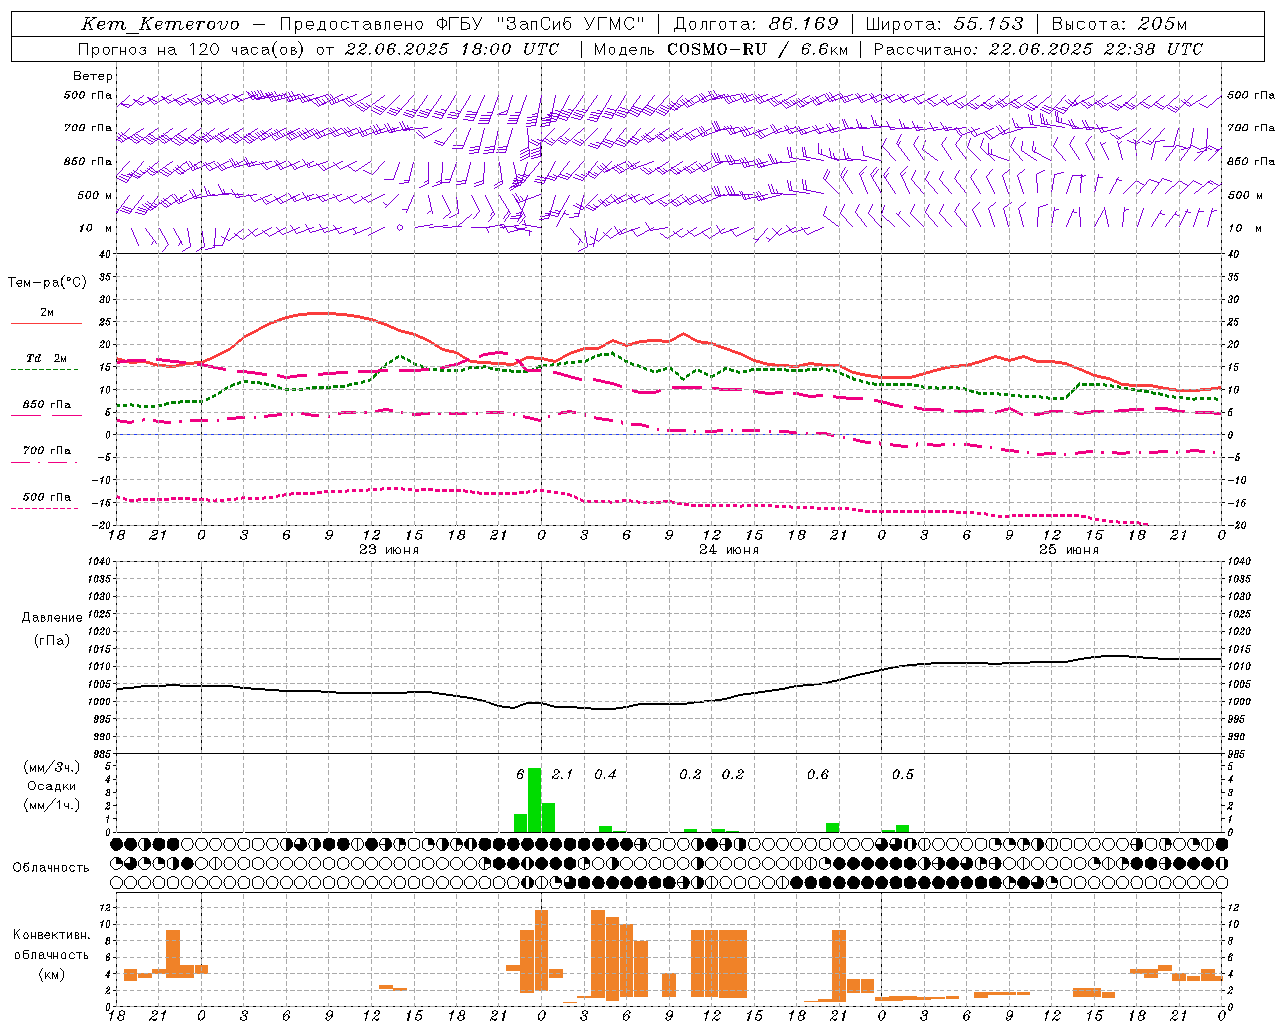Click the 'Облачность' cloud cover label
Screen dimensions: 1280x1024
(x=51, y=867)
